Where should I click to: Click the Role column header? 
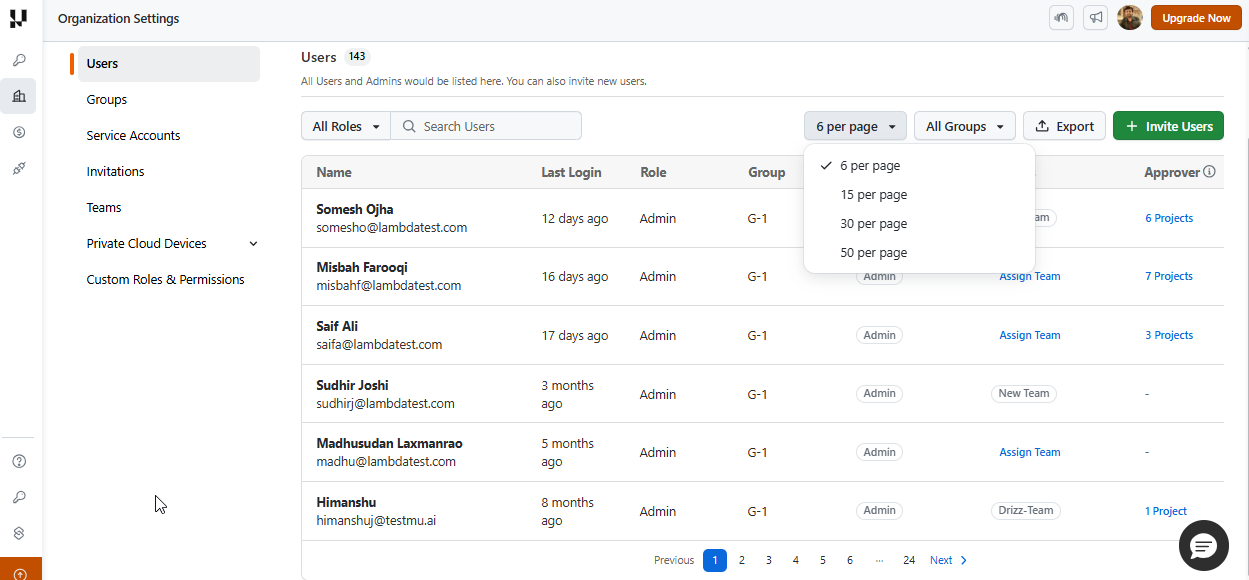pyautogui.click(x=653, y=173)
